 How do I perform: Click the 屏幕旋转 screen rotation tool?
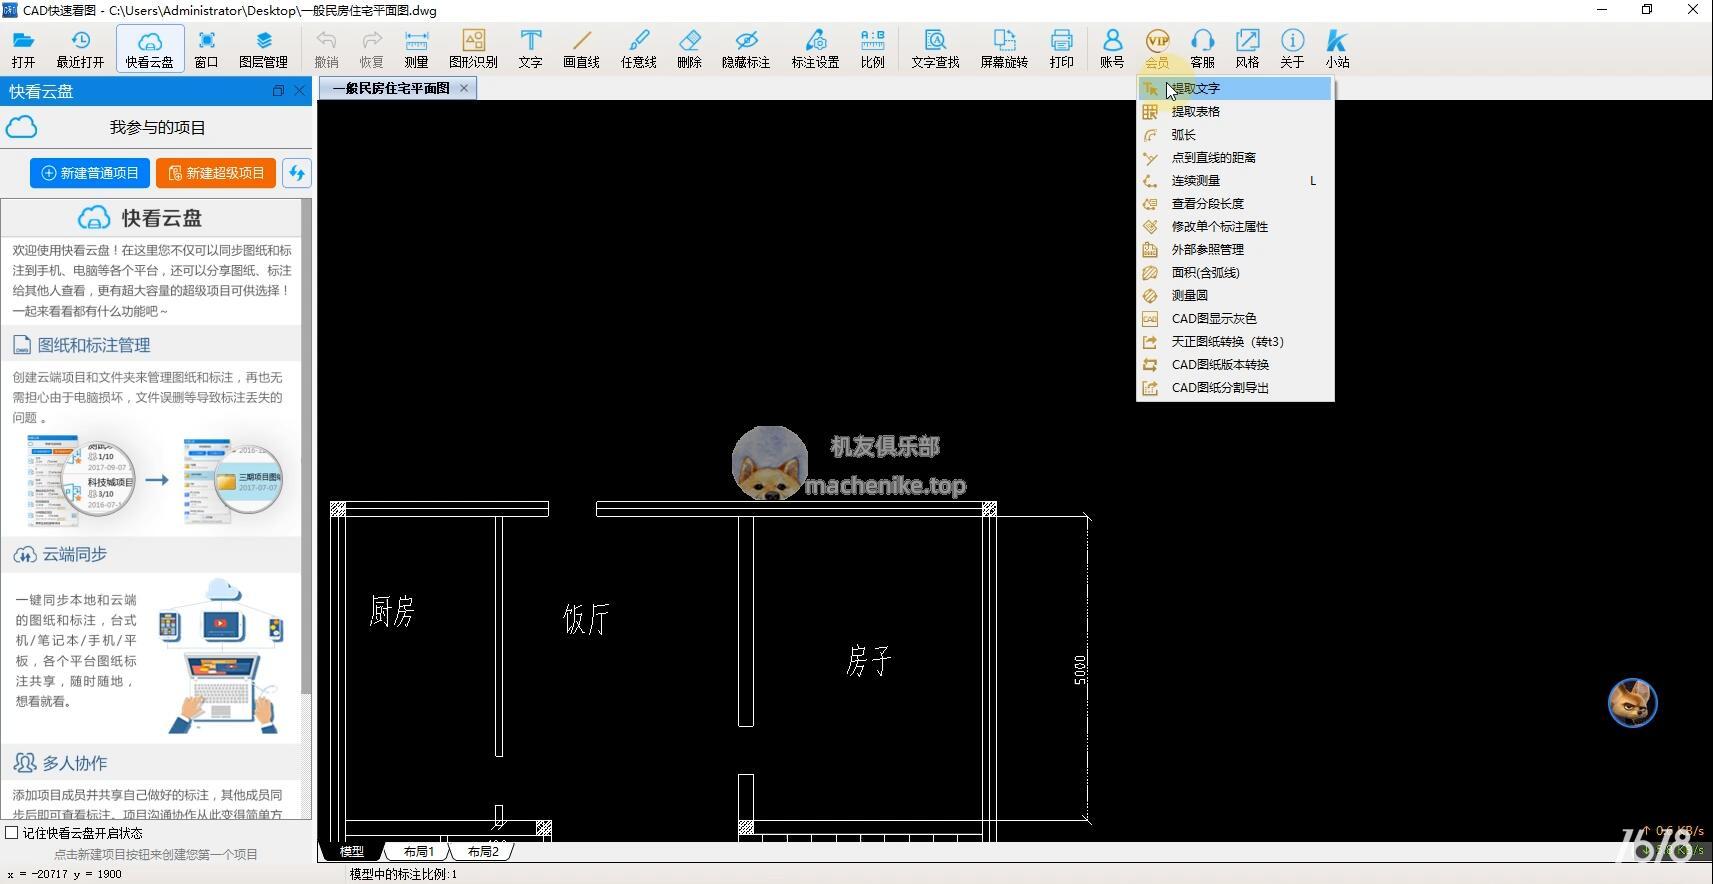1004,48
